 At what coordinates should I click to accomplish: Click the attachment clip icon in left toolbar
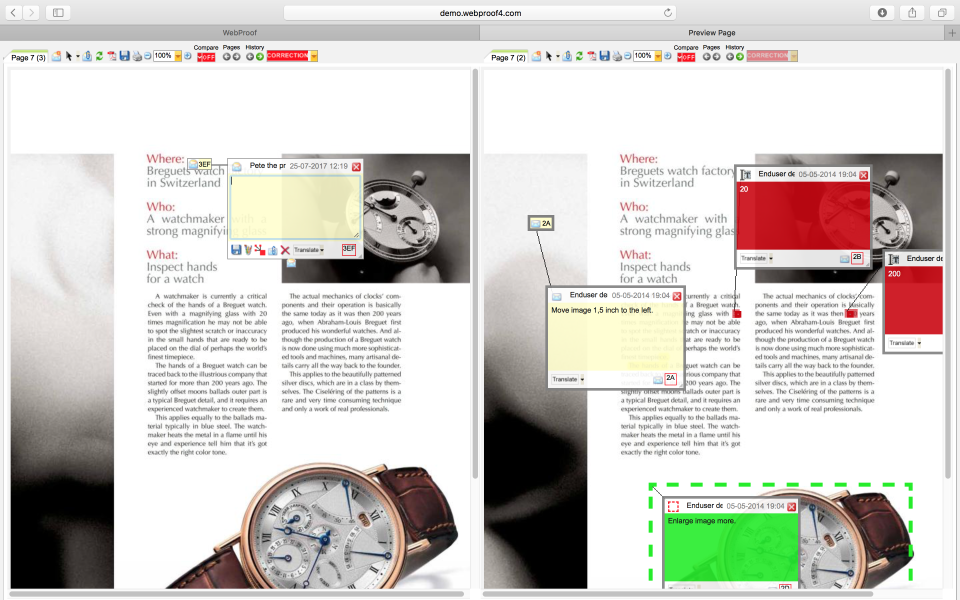pyautogui.click(x=88, y=56)
